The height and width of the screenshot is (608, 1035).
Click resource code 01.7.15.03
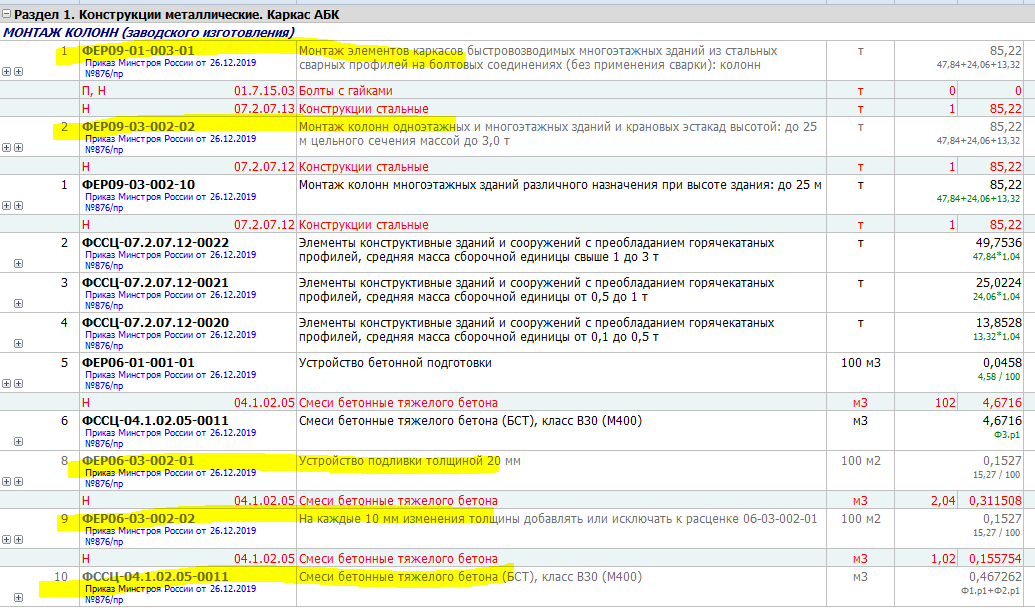coord(264,90)
